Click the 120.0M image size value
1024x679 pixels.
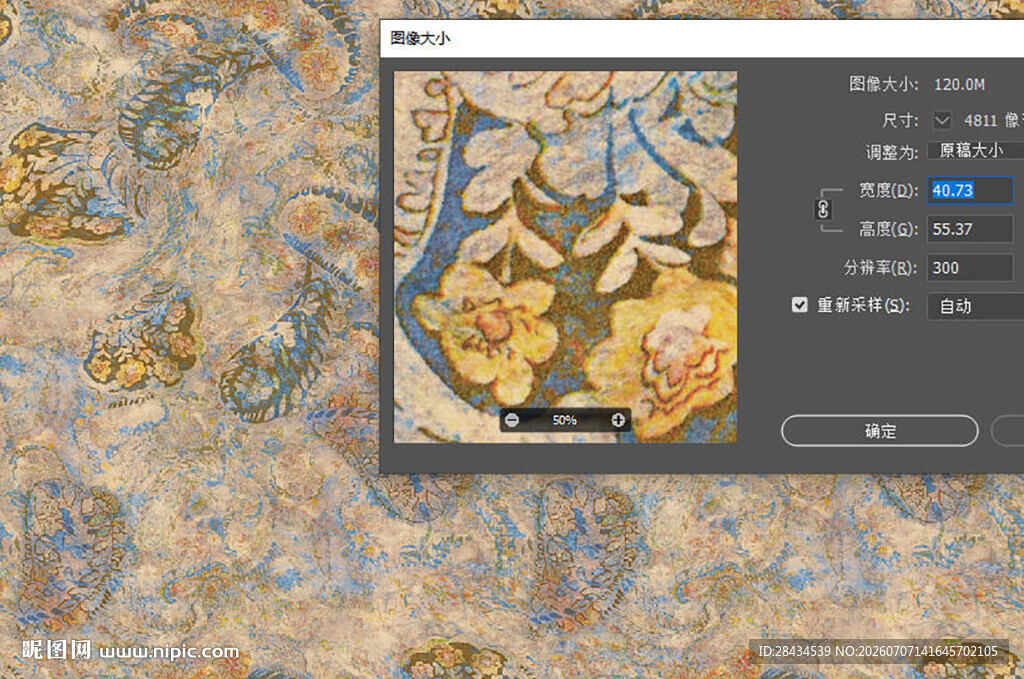959,84
